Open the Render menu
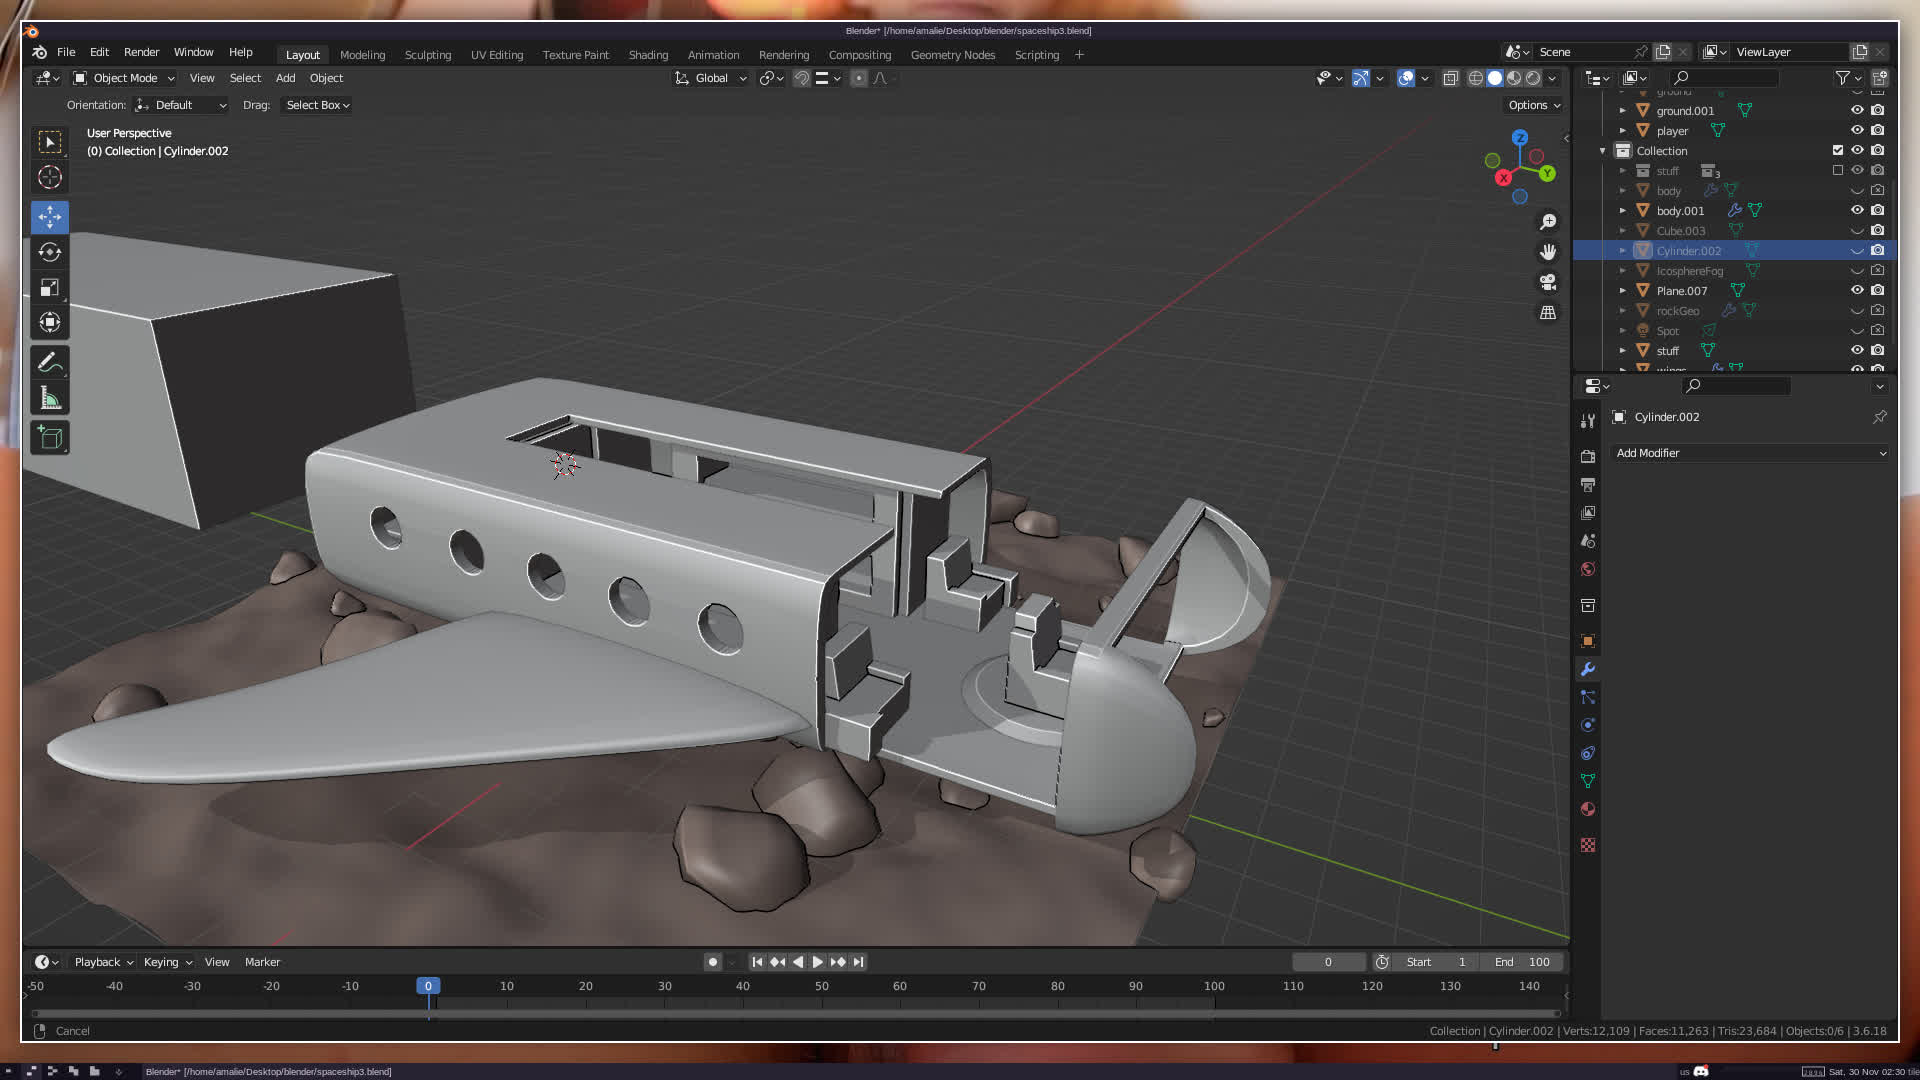Viewport: 1920px width, 1080px height. (141, 52)
